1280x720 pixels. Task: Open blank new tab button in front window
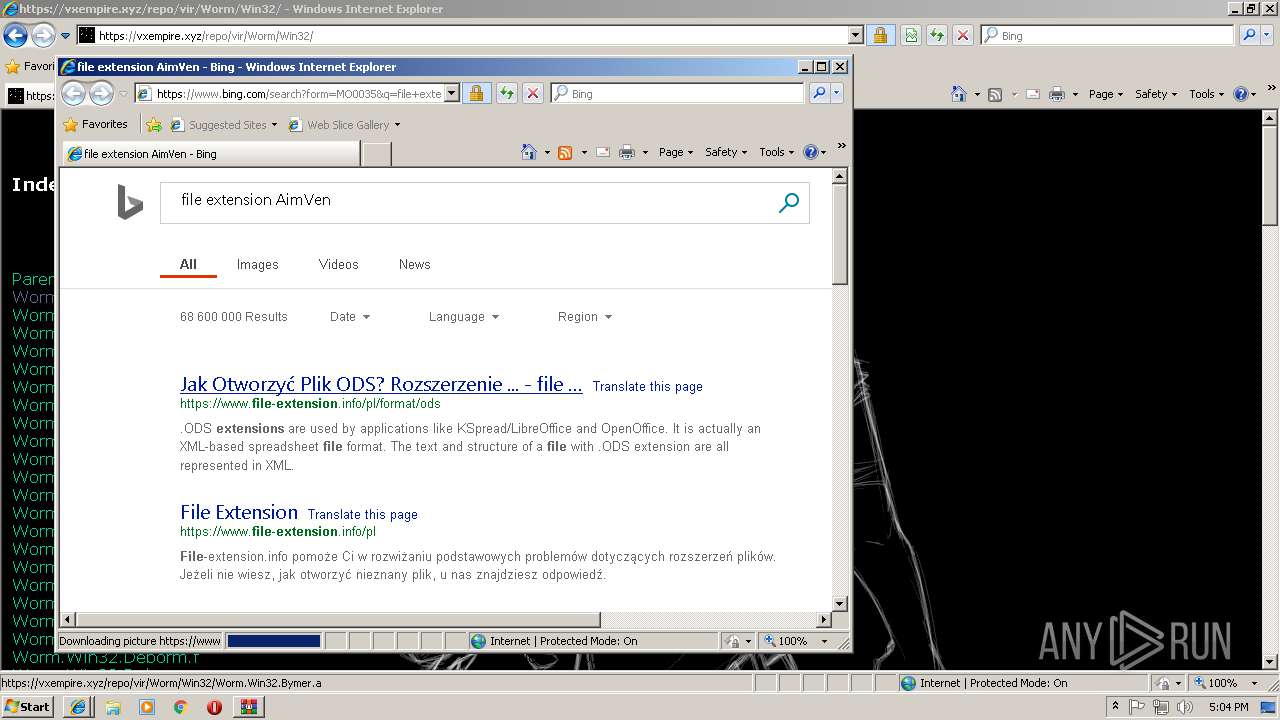(376, 154)
